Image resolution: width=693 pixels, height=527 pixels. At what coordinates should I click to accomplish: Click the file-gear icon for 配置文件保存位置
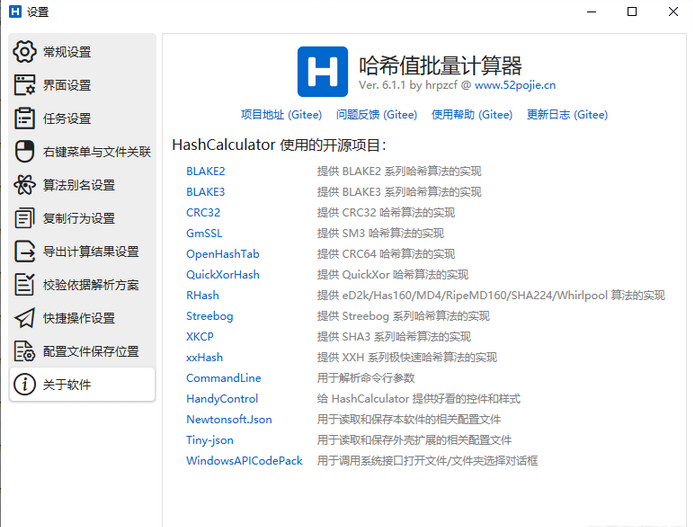(x=24, y=351)
